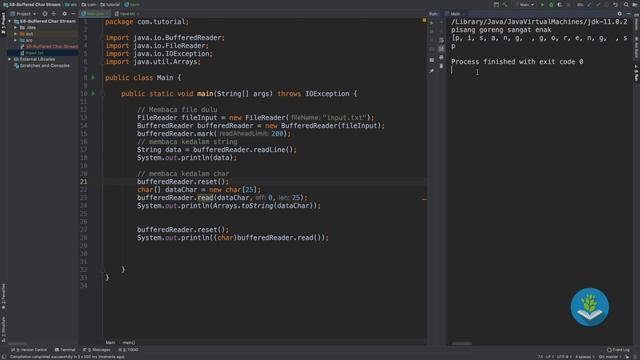Click run gutter arrow beside main method
The image size is (640, 360).
pyautogui.click(x=93, y=93)
